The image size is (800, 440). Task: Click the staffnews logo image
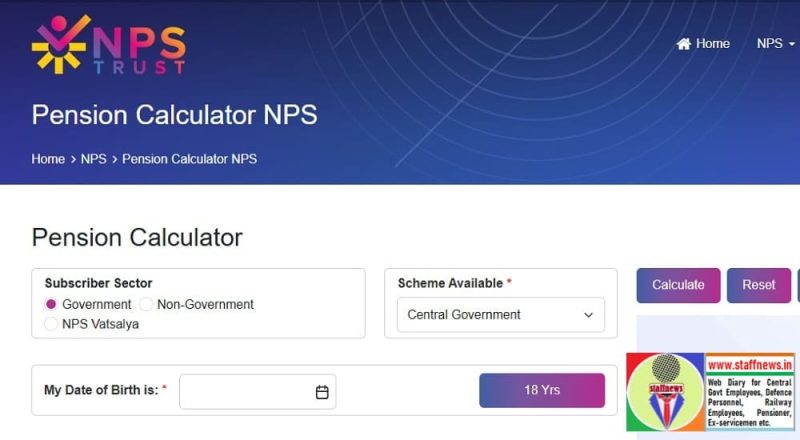point(665,392)
